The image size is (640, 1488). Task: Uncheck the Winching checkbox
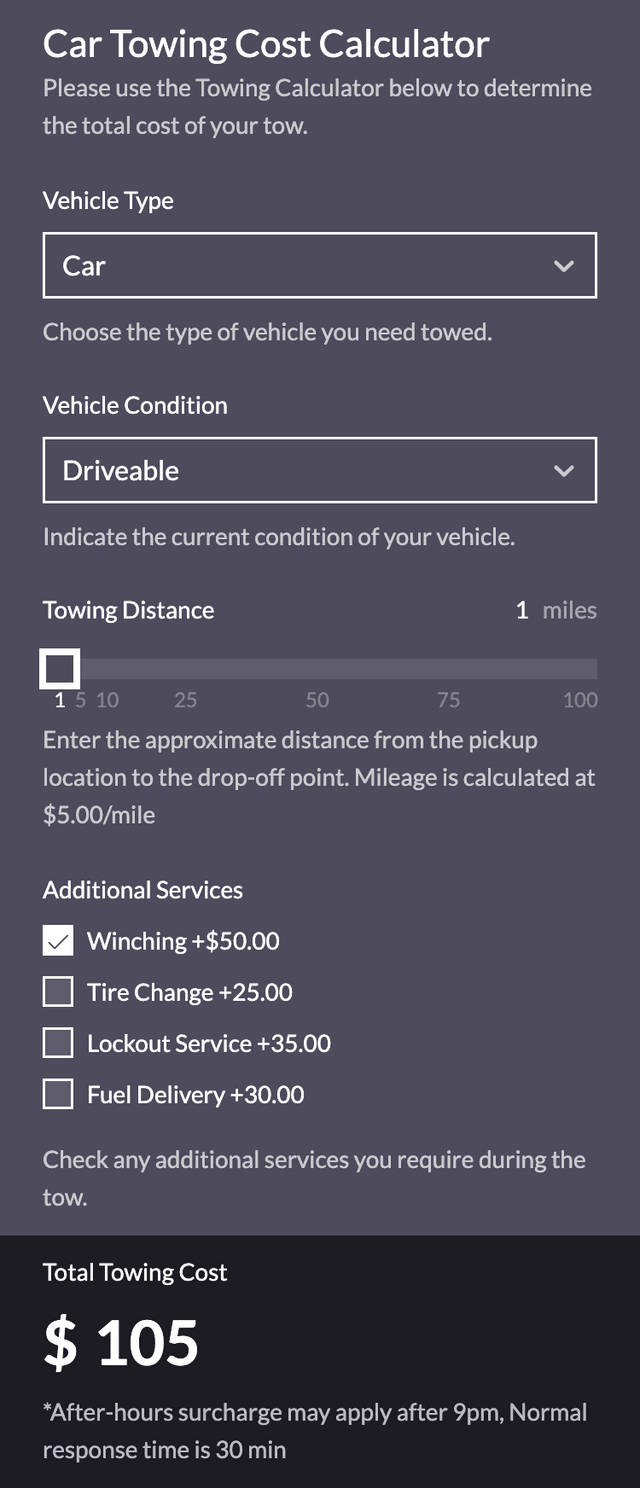58,941
